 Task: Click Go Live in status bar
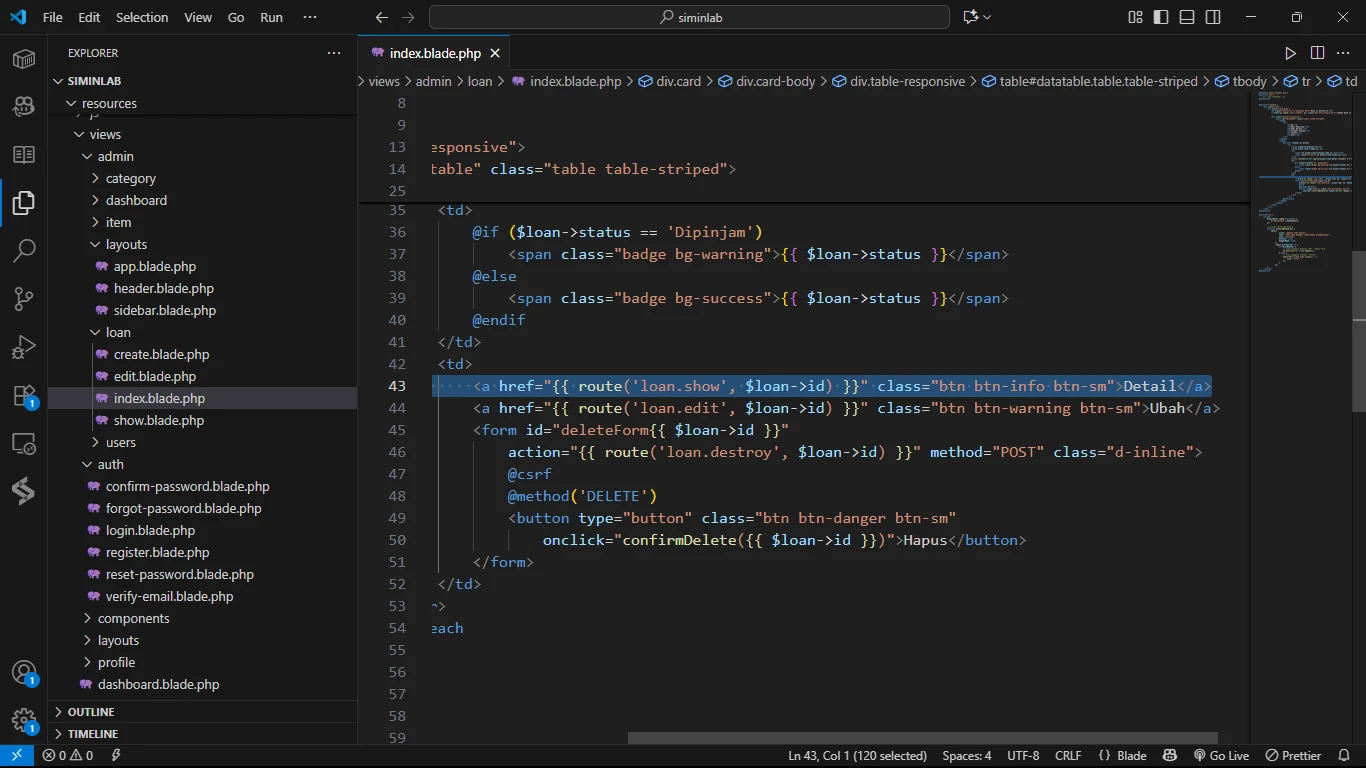pyautogui.click(x=1221, y=756)
